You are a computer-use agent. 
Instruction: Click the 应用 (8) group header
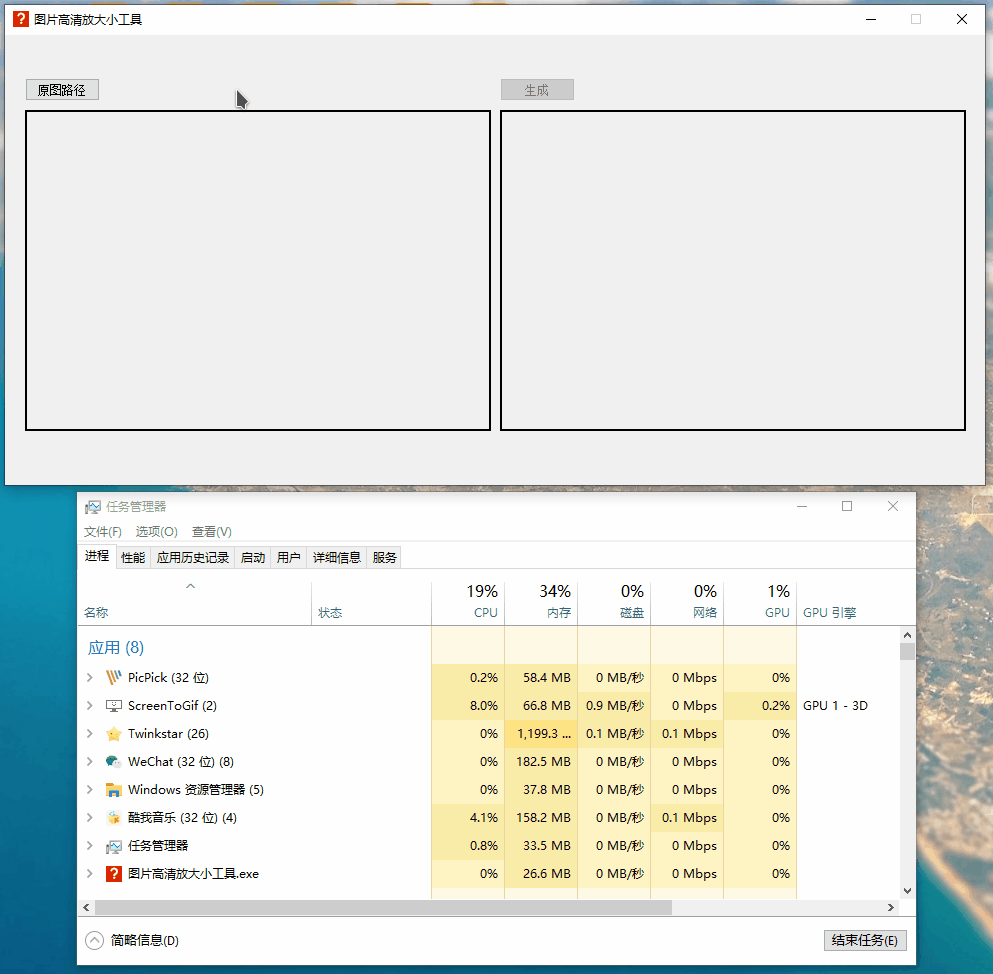pos(116,648)
